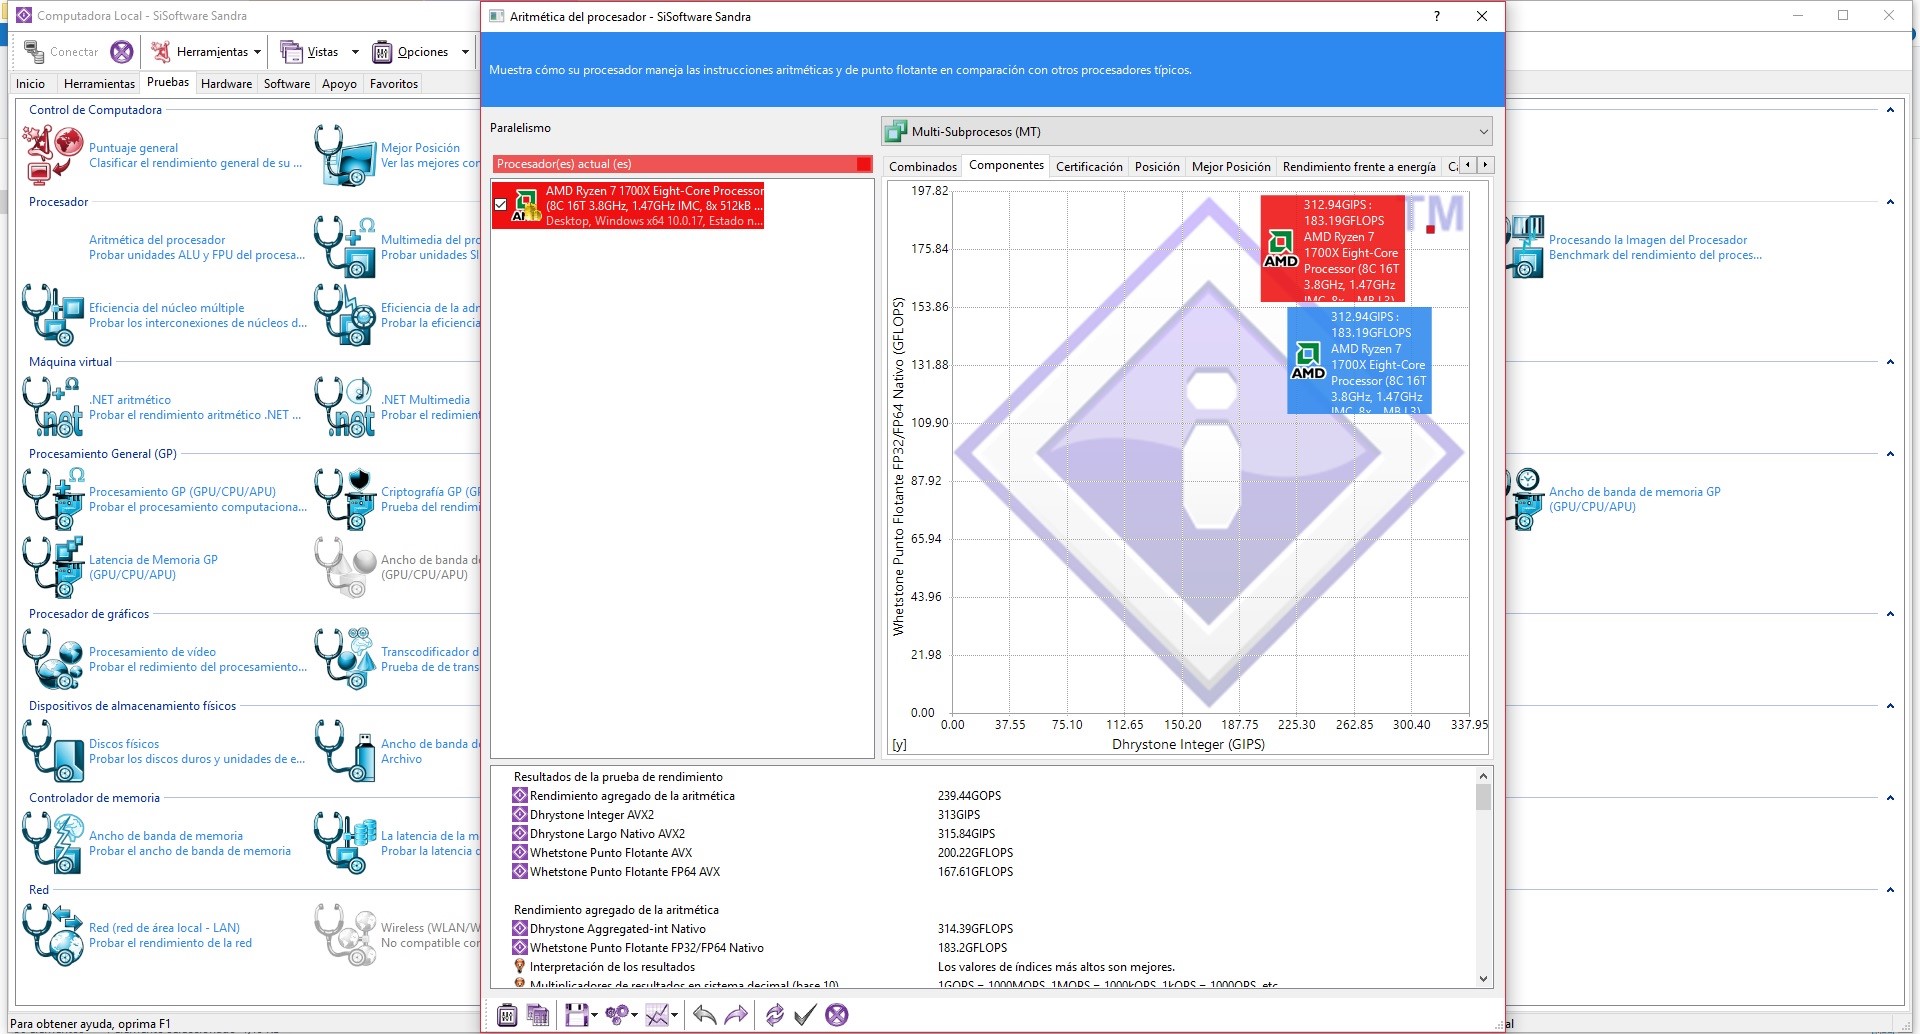Click the checkmark accept icon
1920x1034 pixels.
click(805, 1015)
